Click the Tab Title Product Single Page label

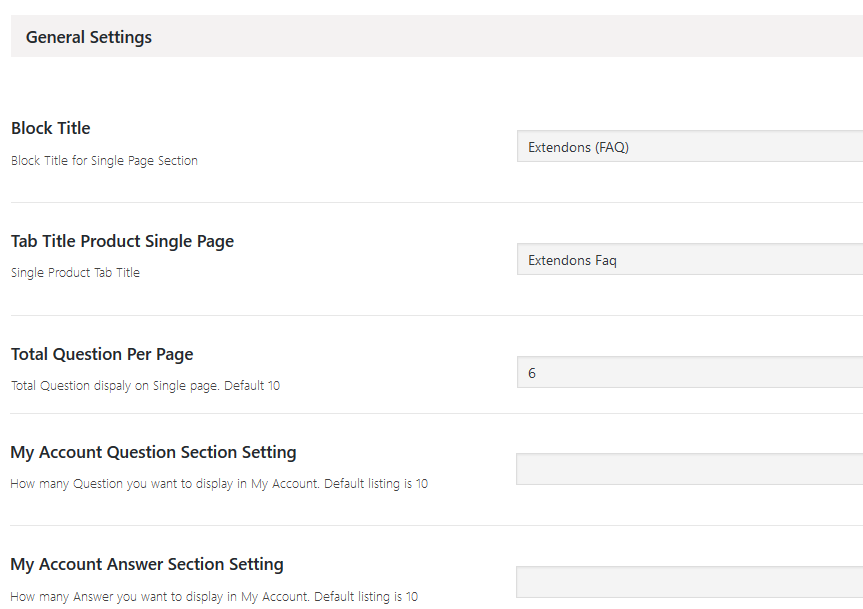coord(122,241)
